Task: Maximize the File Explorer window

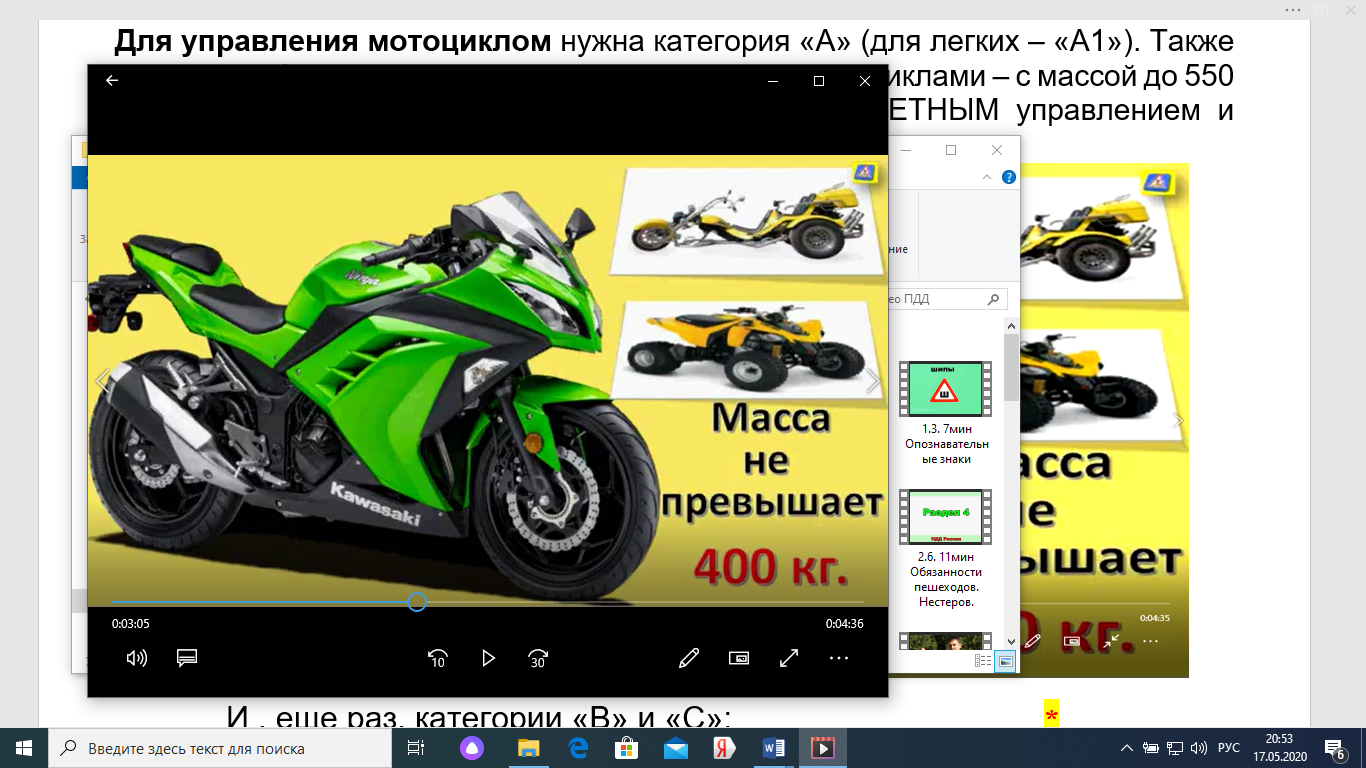Action: pyautogui.click(x=951, y=150)
